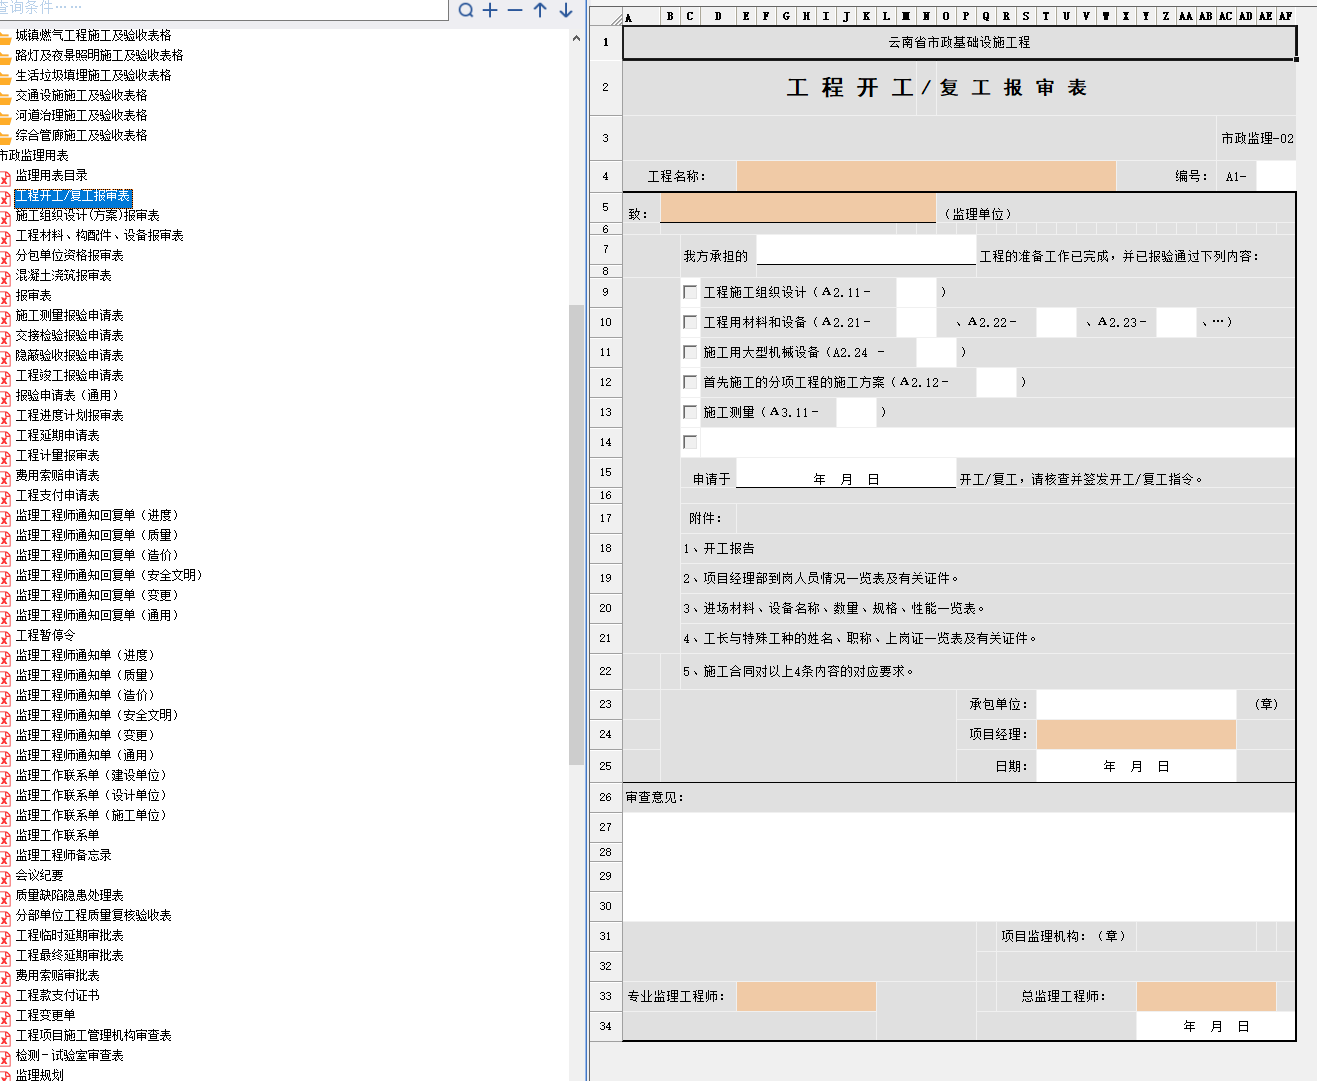Open 监理工作联系单（建设单位） form
The width and height of the screenshot is (1317, 1081).
pos(91,775)
